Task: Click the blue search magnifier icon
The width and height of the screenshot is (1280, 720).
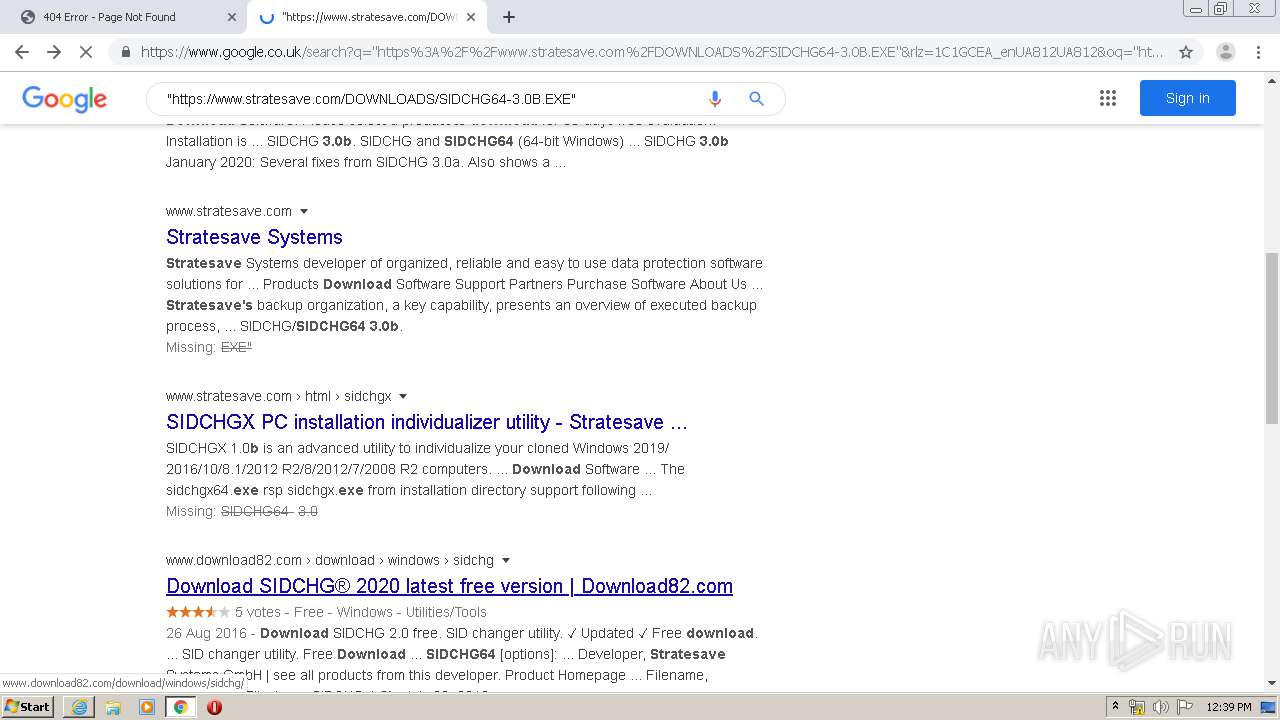Action: 756,99
